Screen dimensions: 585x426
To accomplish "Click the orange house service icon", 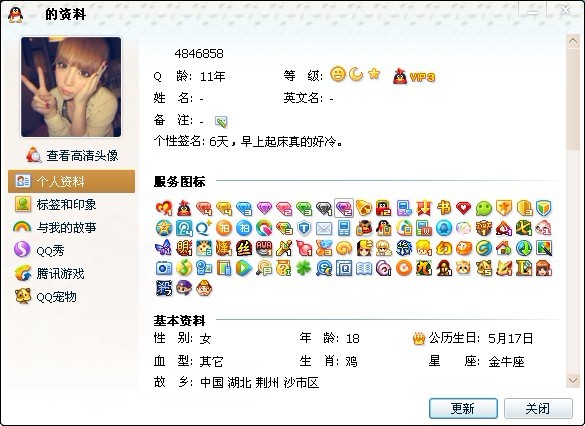I will tap(504, 248).
